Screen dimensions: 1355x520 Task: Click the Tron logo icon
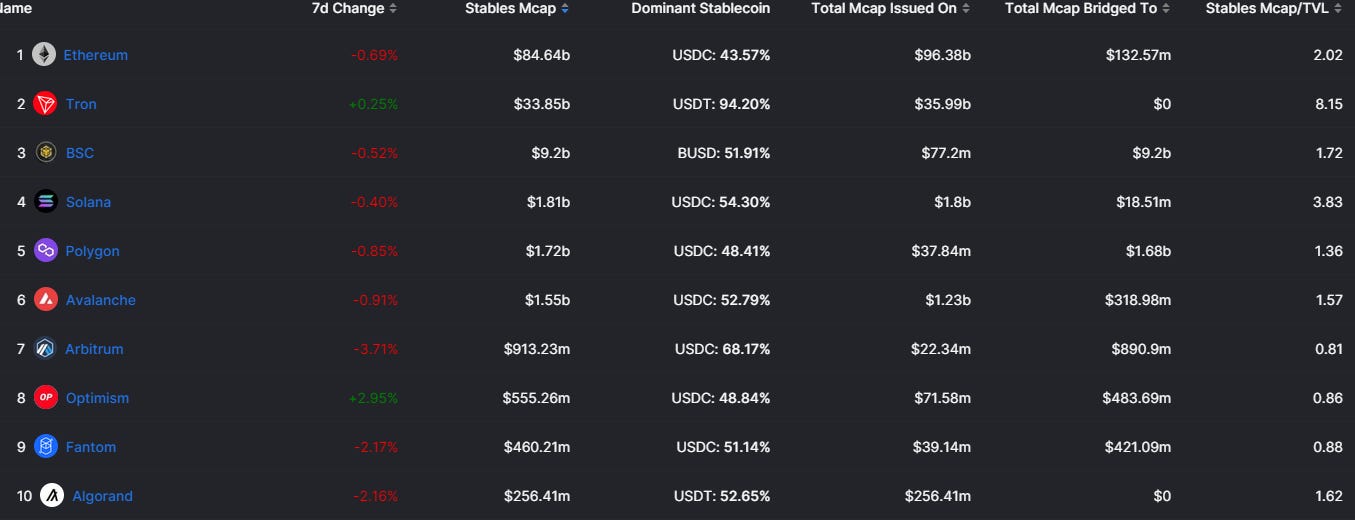click(46, 104)
